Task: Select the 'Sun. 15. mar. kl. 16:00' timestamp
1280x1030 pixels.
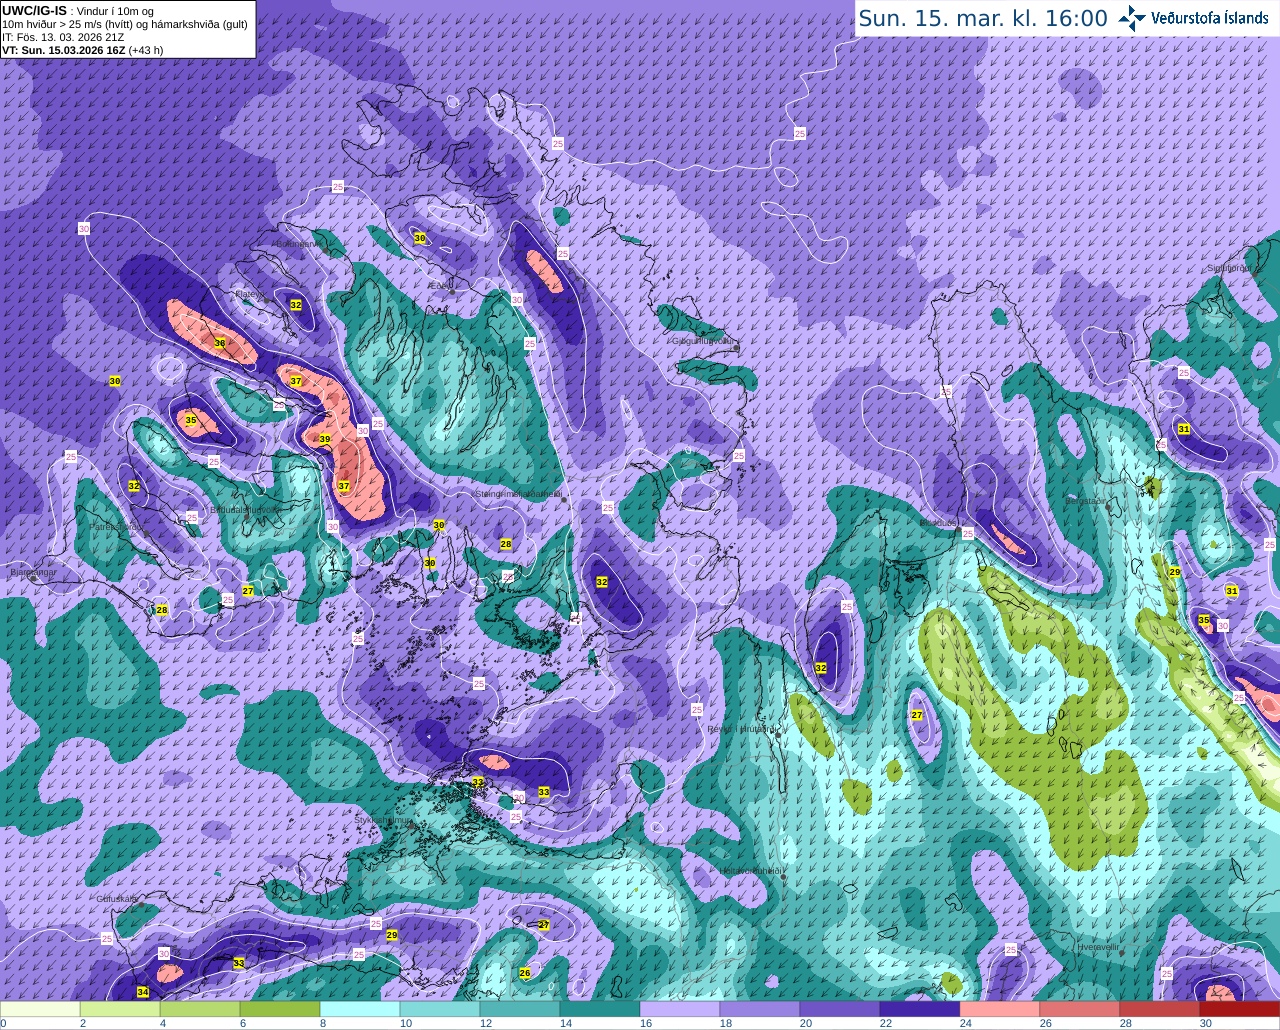Action: pos(983,18)
